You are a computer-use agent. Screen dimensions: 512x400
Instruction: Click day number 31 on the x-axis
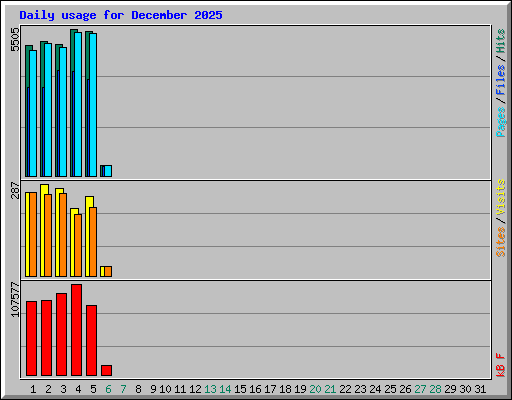[x=480, y=389]
